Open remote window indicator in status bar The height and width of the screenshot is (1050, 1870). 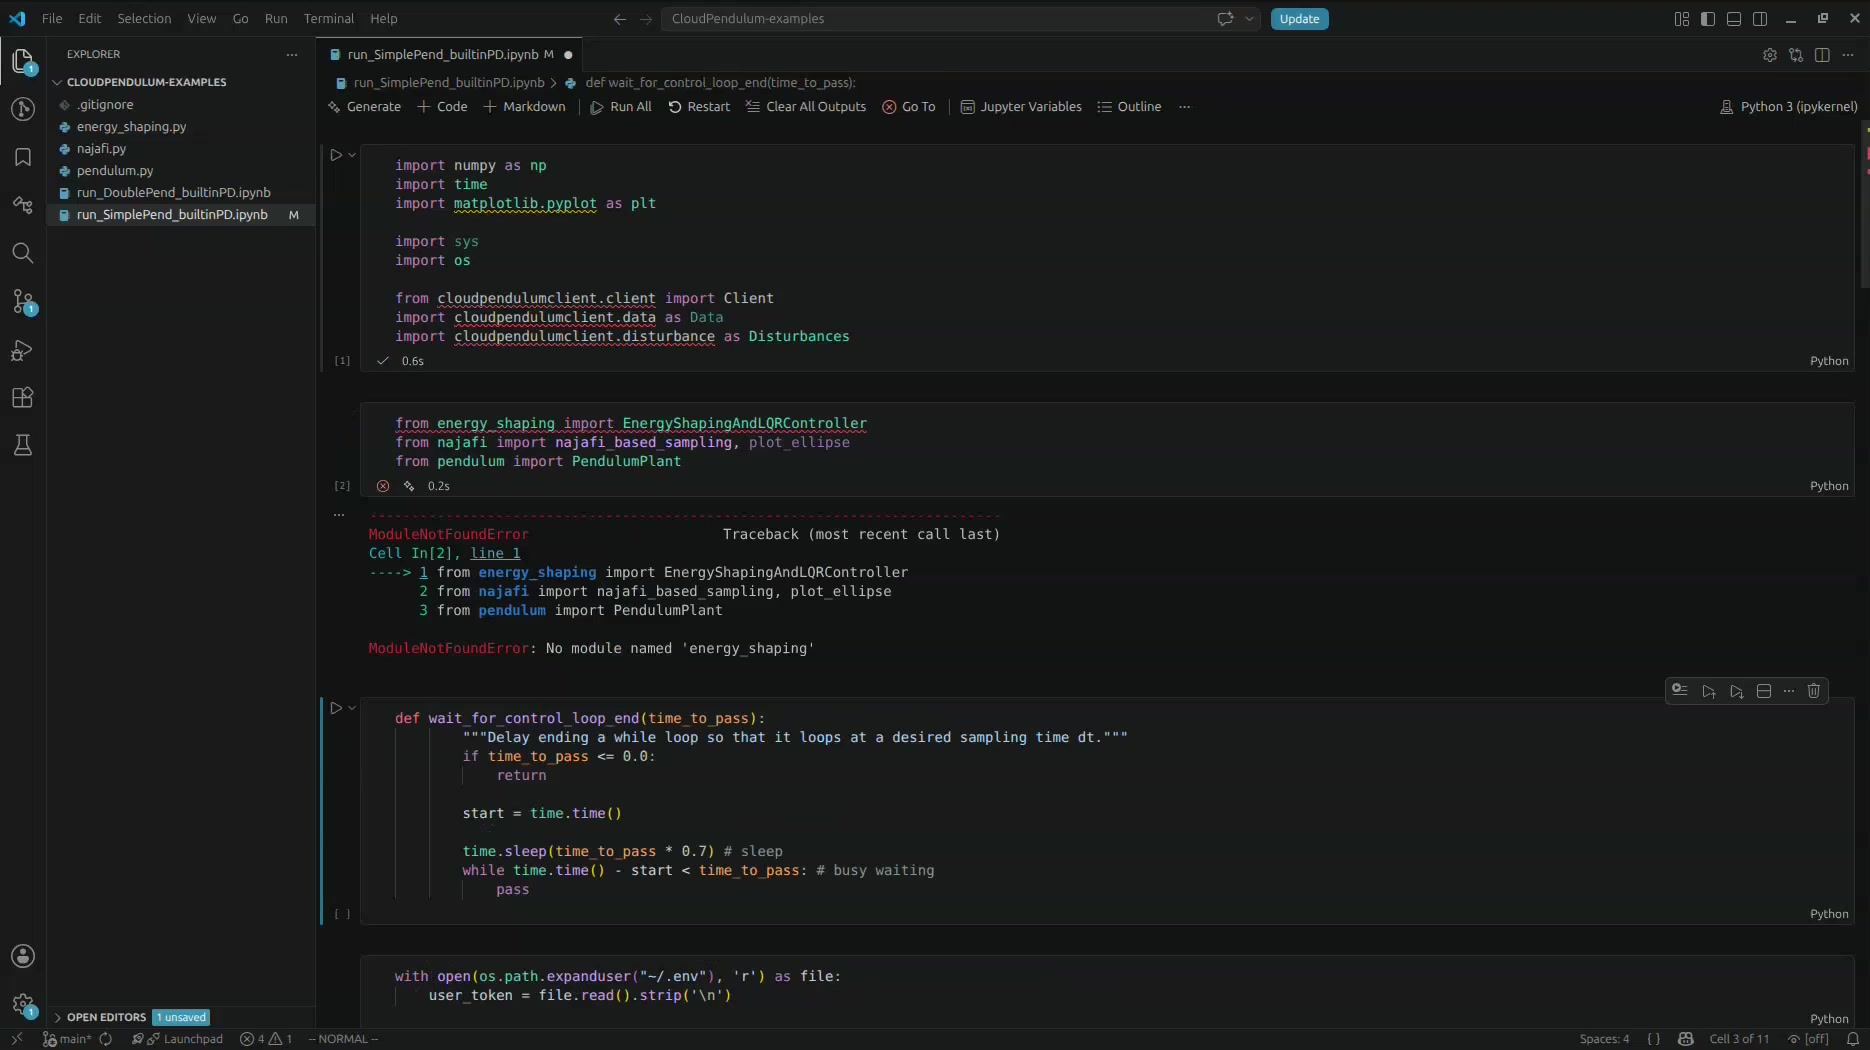click(x=17, y=1039)
